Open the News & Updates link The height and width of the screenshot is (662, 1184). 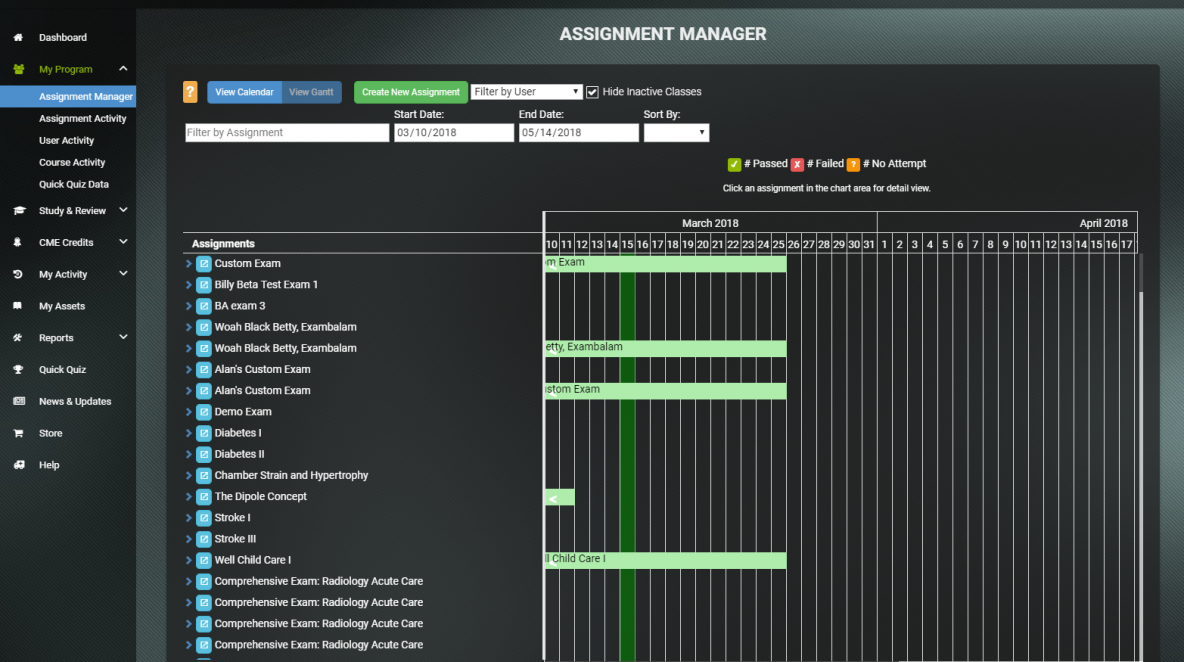pos(75,402)
